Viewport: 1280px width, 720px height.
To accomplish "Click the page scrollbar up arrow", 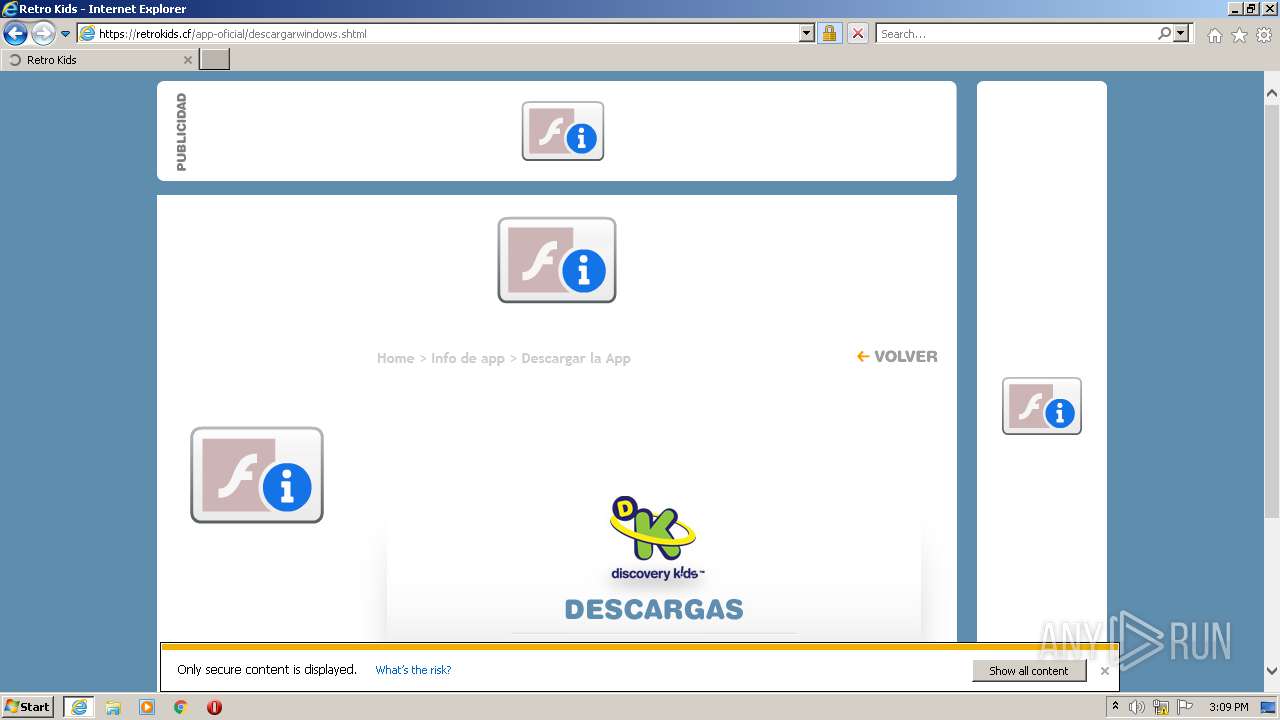I will click(x=1272, y=93).
